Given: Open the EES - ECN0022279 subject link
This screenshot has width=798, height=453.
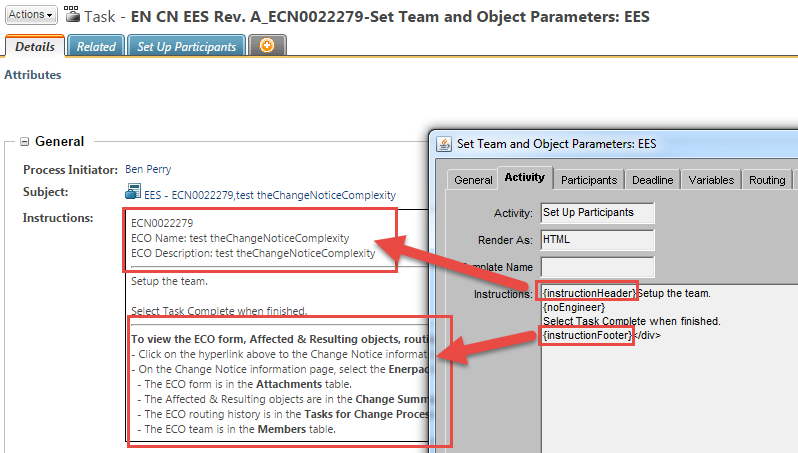Looking at the screenshot, I should click(270, 195).
